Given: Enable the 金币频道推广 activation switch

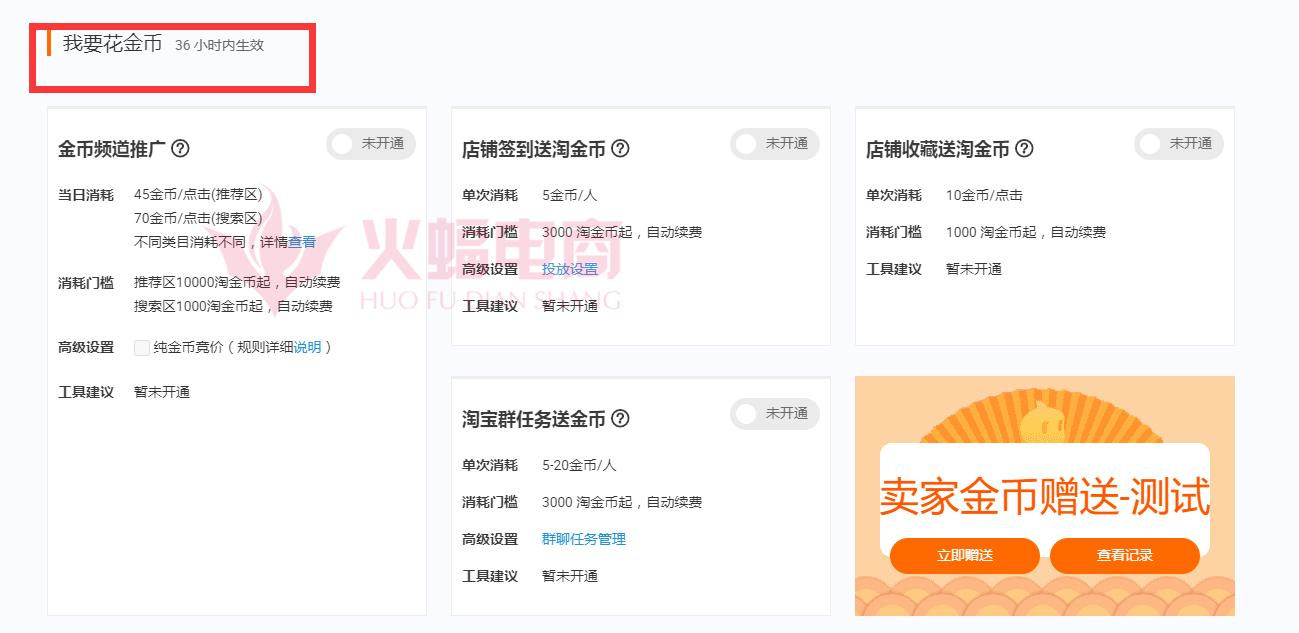Looking at the screenshot, I should point(370,143).
